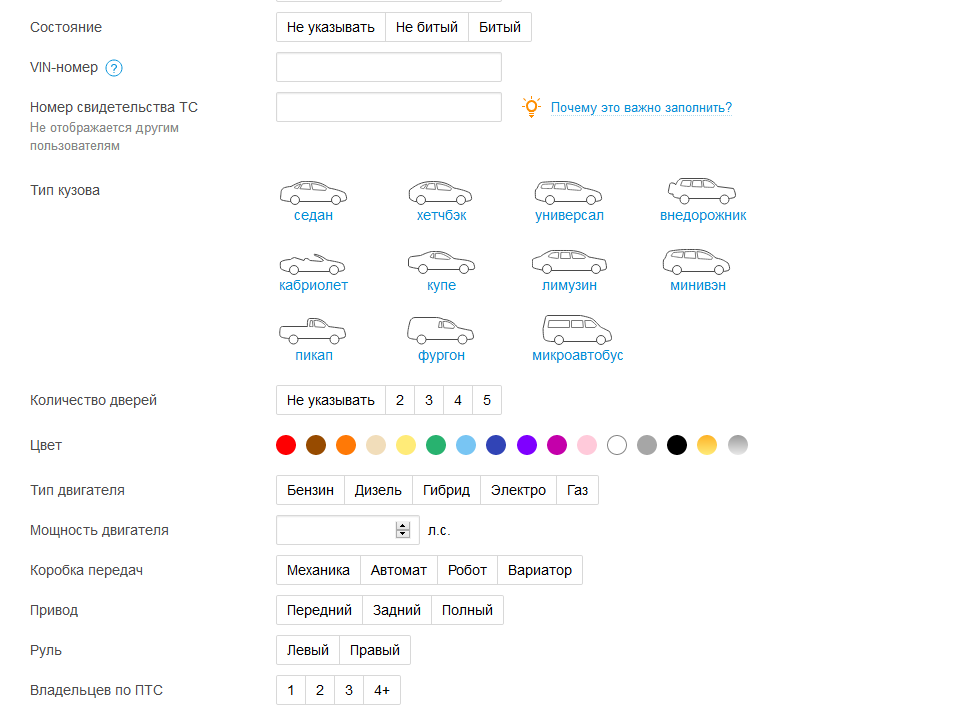Screen dimensions: 959x708
Task: Click the VIN-номер input field
Action: point(388,67)
